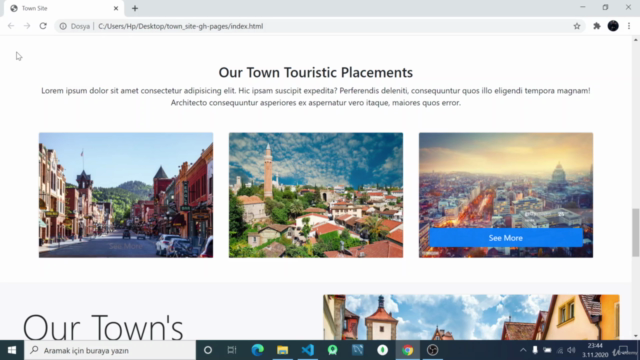Screen dimensions: 640x360
Task: Restore down the Chrome window
Action: [x=605, y=7]
